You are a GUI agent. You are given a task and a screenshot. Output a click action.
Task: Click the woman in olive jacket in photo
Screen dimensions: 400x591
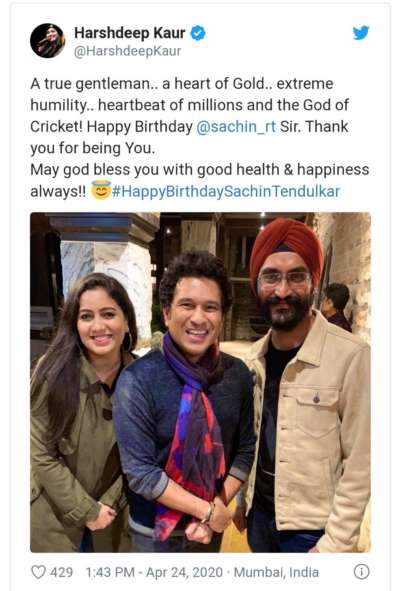pos(79,413)
